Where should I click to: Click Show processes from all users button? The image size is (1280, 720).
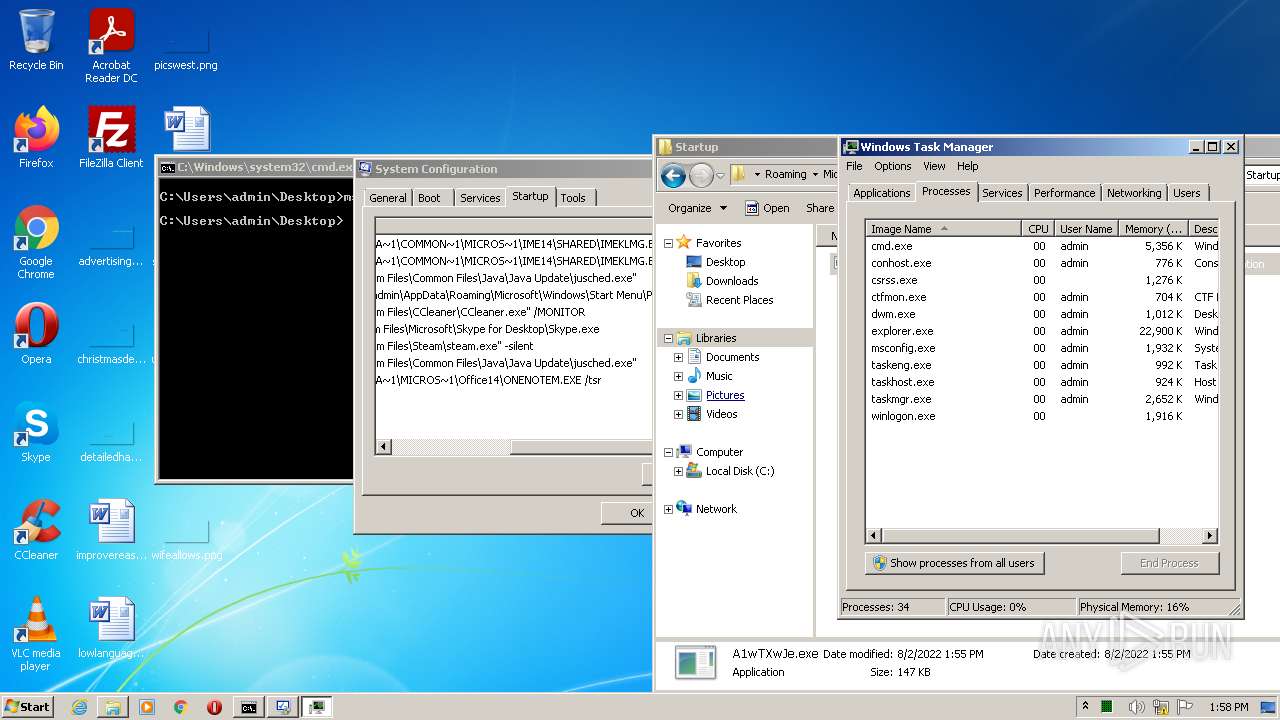pyautogui.click(x=955, y=563)
